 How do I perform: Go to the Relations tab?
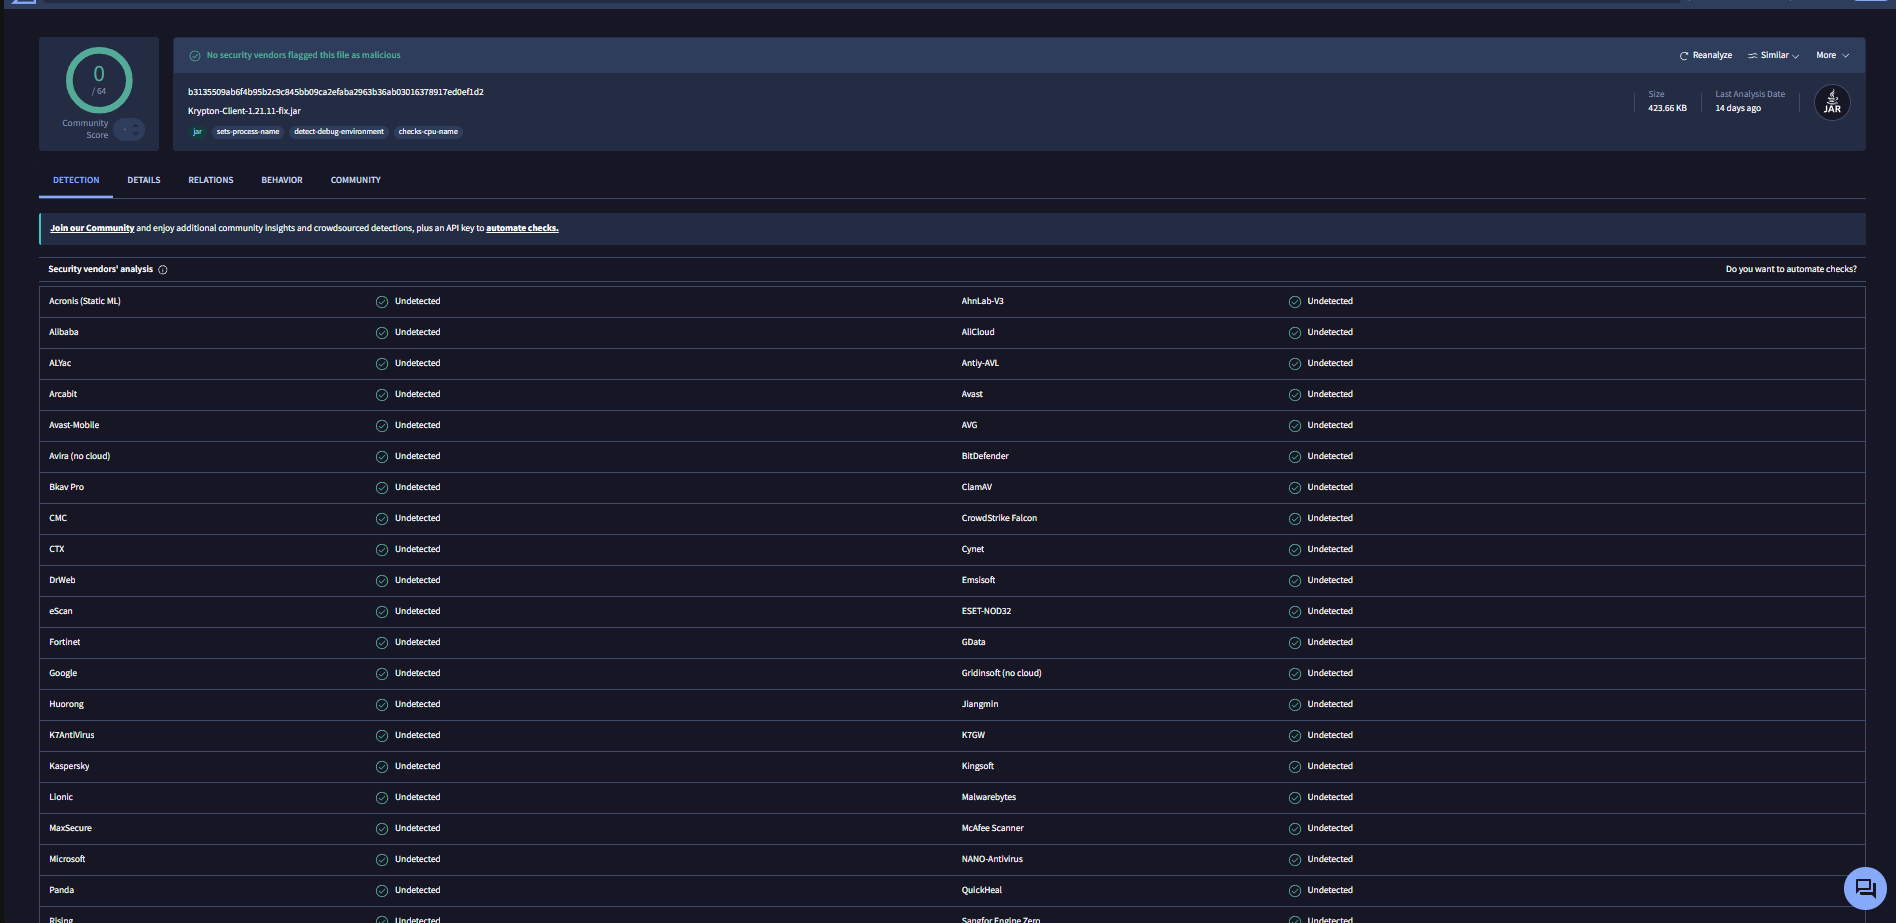pos(211,180)
